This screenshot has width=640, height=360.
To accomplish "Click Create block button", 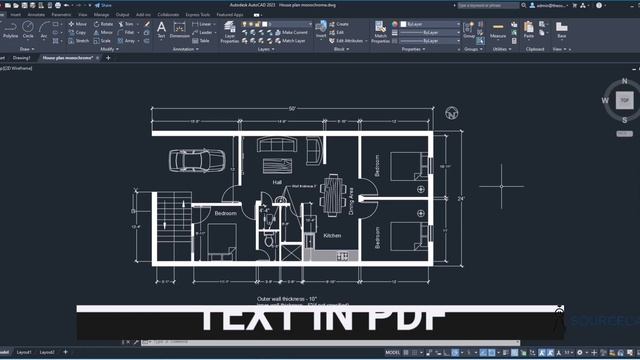I will pos(339,24).
